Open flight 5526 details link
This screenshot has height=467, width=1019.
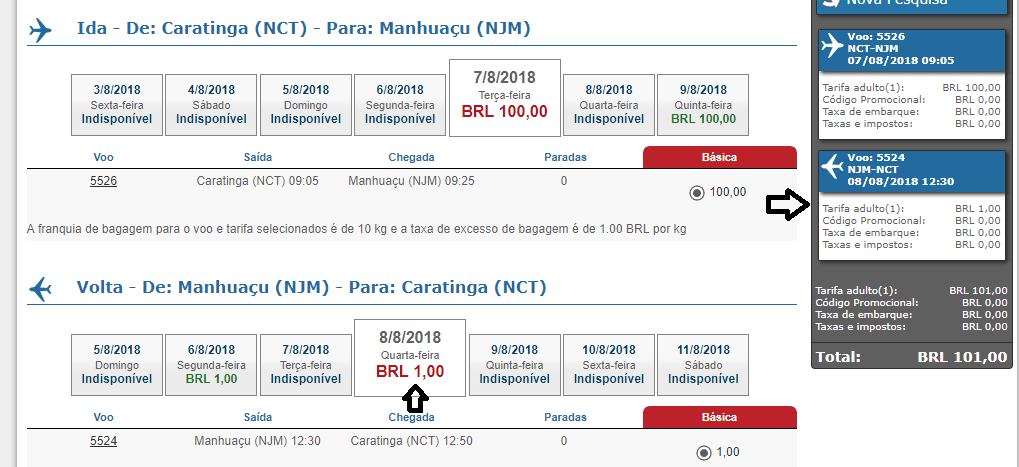(x=103, y=181)
